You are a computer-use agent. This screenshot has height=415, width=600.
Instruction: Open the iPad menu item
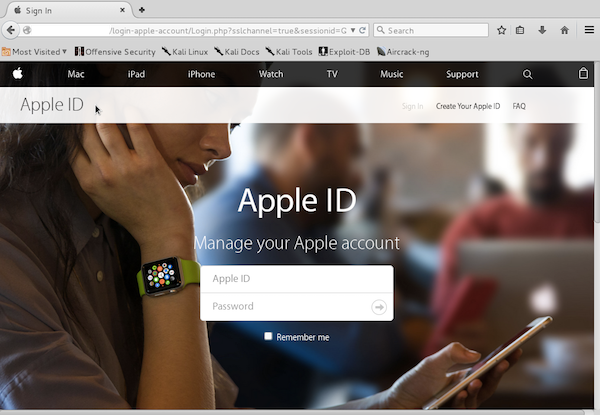(136, 74)
